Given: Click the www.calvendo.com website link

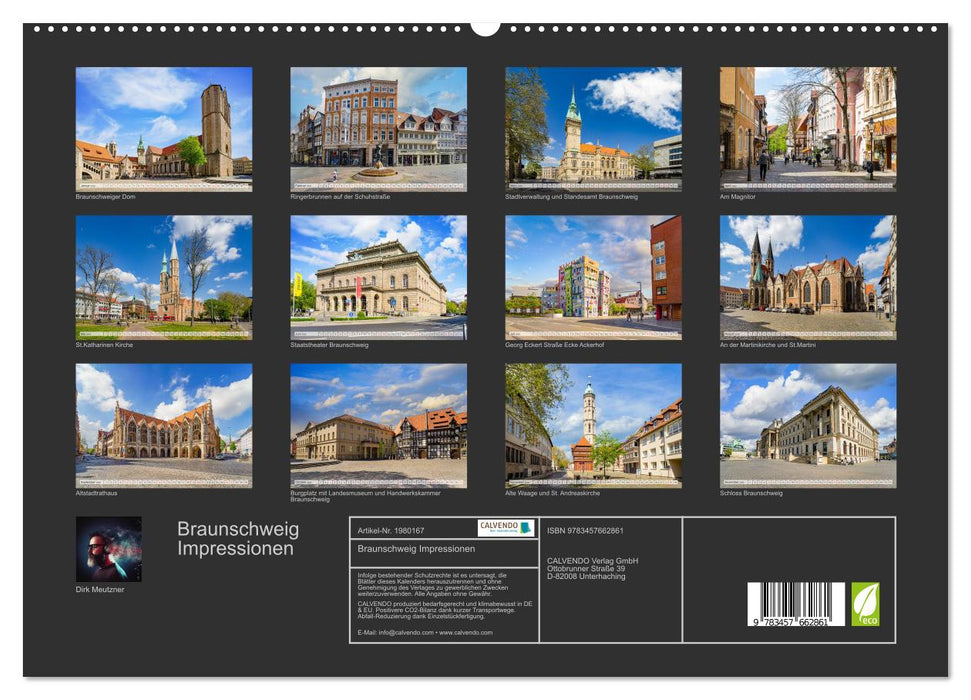Looking at the screenshot, I should (466, 633).
